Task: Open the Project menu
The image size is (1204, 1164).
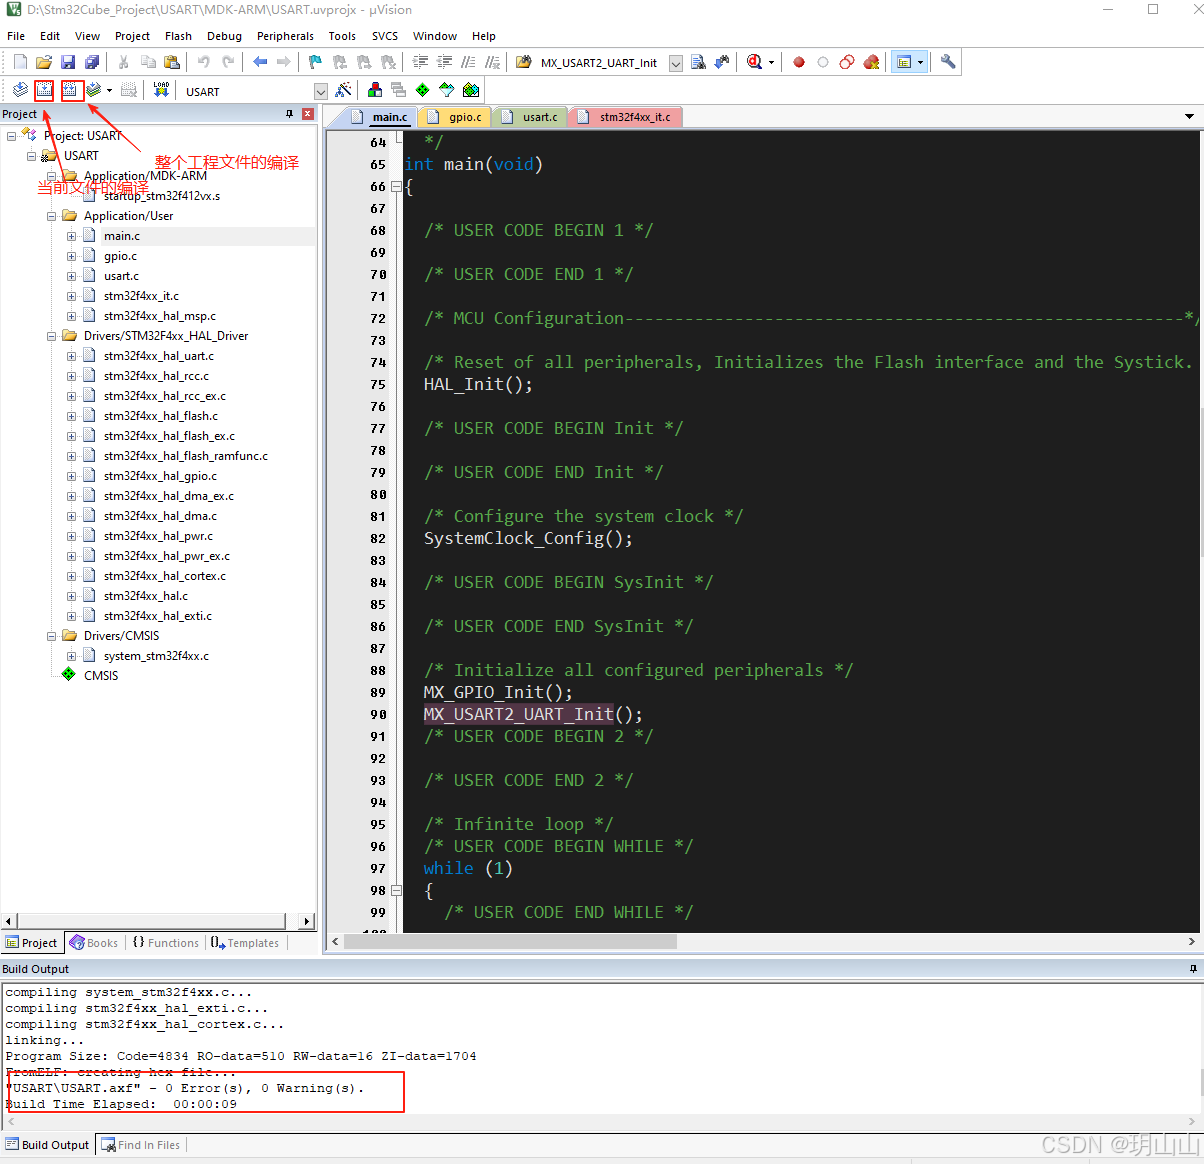Action: 132,36
